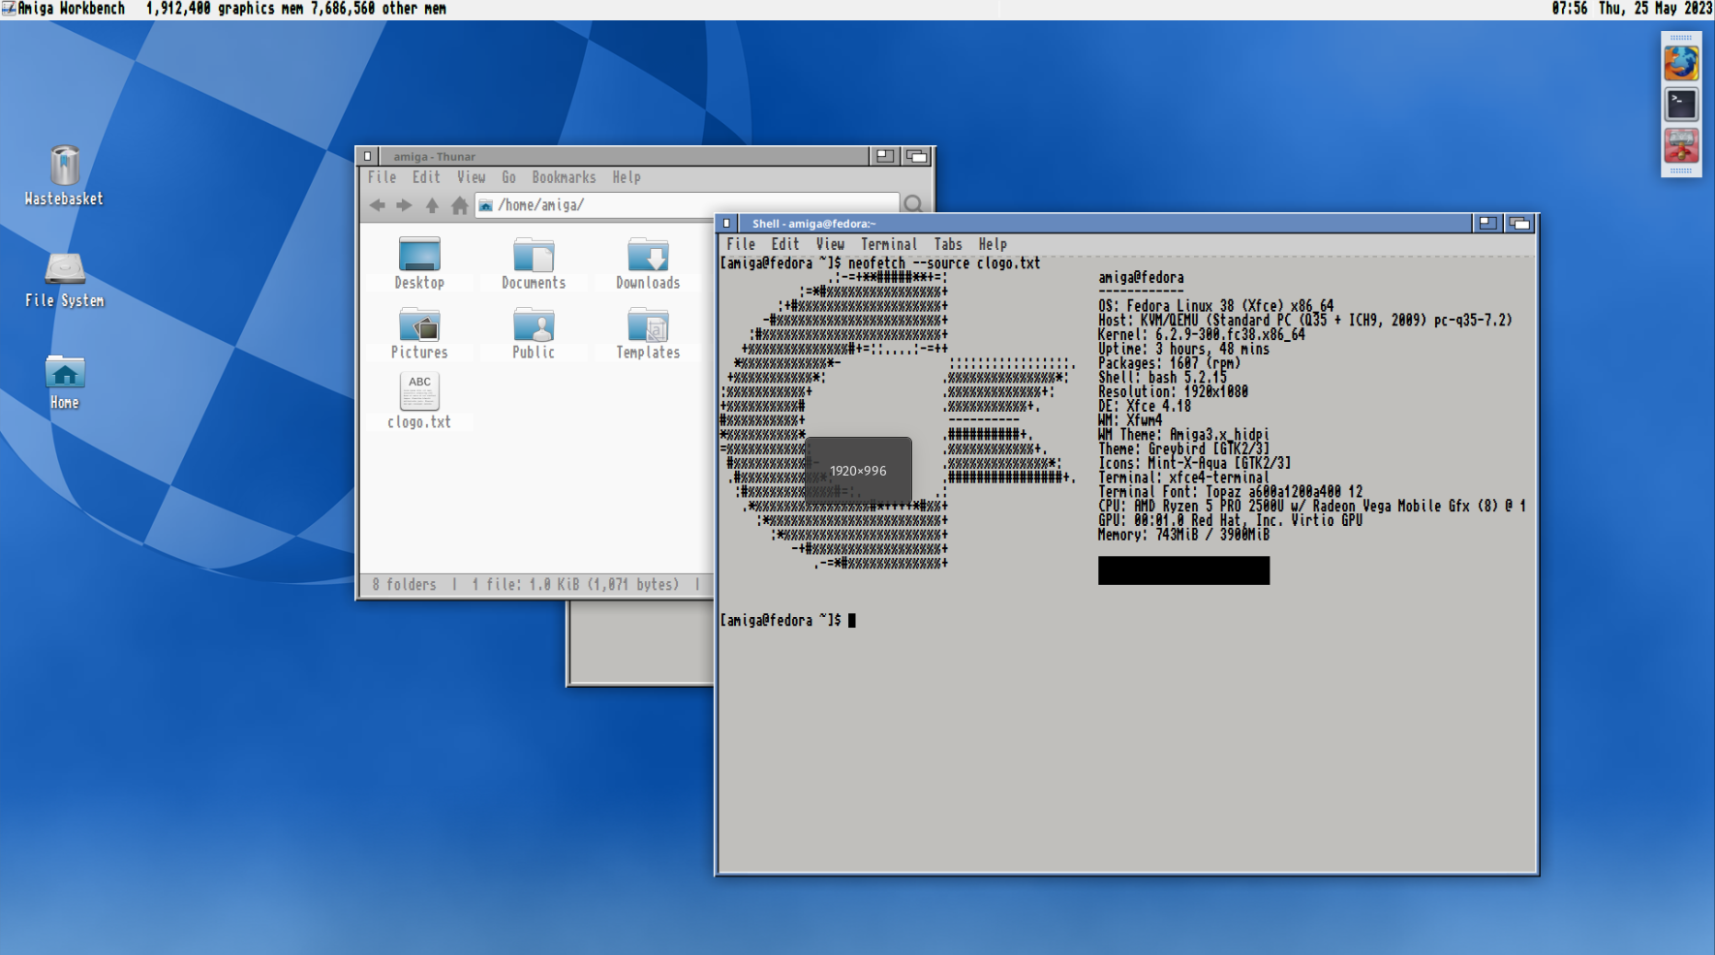Open the Shell window Edit menu
Viewport: 1715px width, 955px height.
[785, 244]
